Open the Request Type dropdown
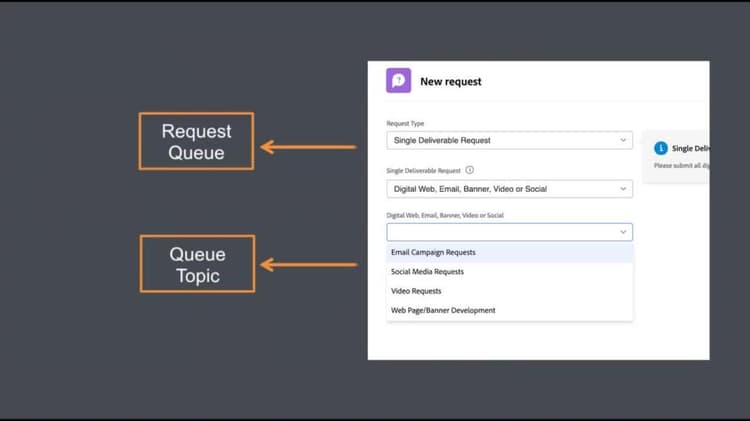Image resolution: width=750 pixels, height=421 pixels. (509, 140)
